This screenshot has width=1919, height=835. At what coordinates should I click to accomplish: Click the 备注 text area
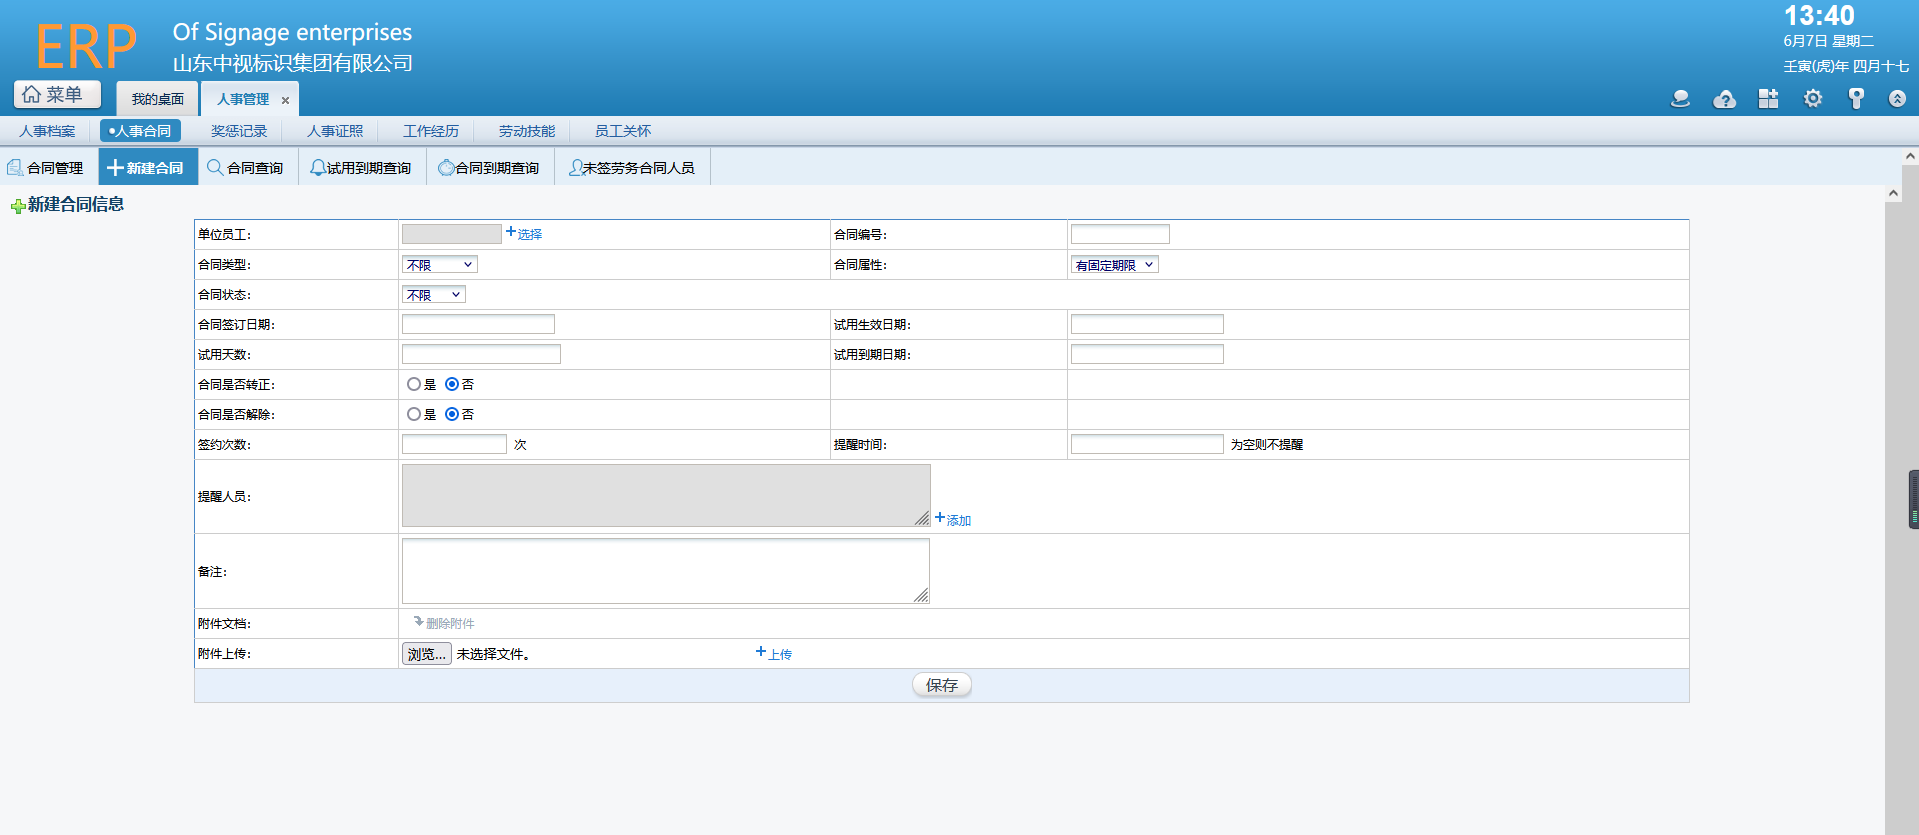coord(666,571)
